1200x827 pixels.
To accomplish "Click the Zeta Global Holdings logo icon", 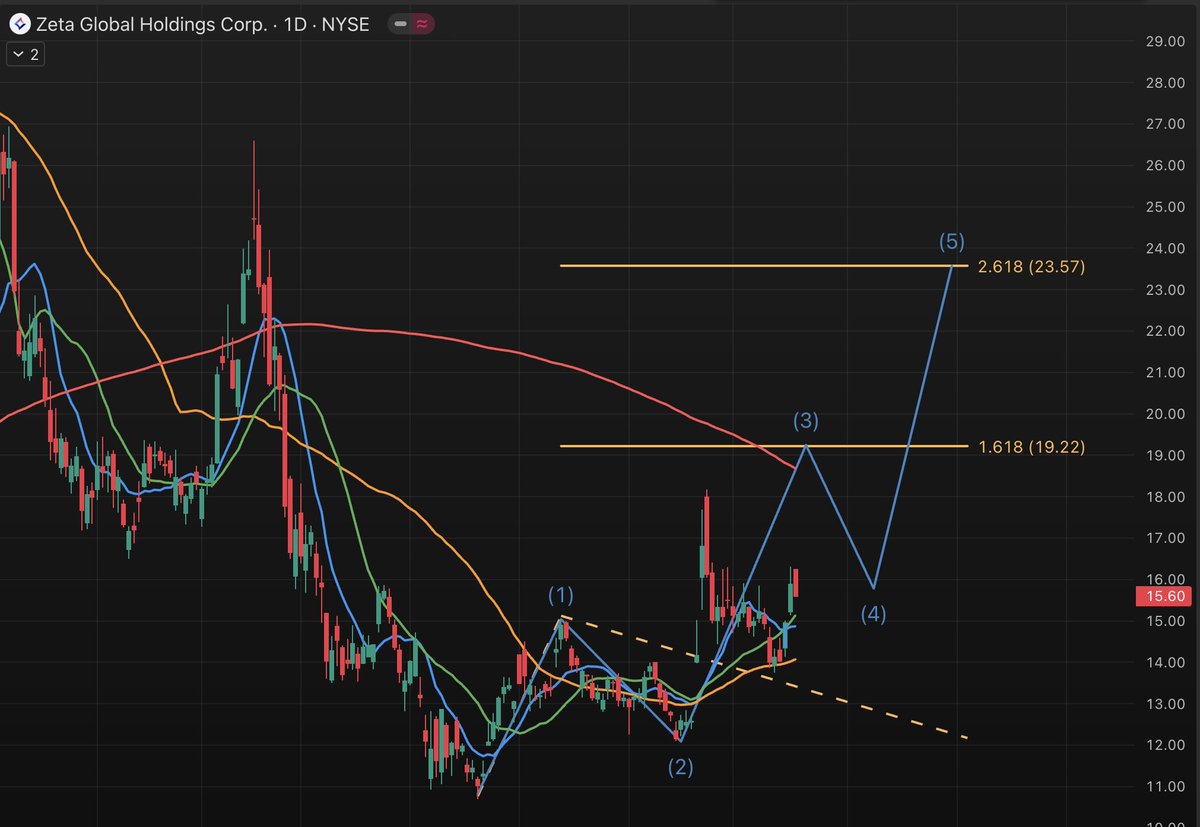I will coord(20,23).
